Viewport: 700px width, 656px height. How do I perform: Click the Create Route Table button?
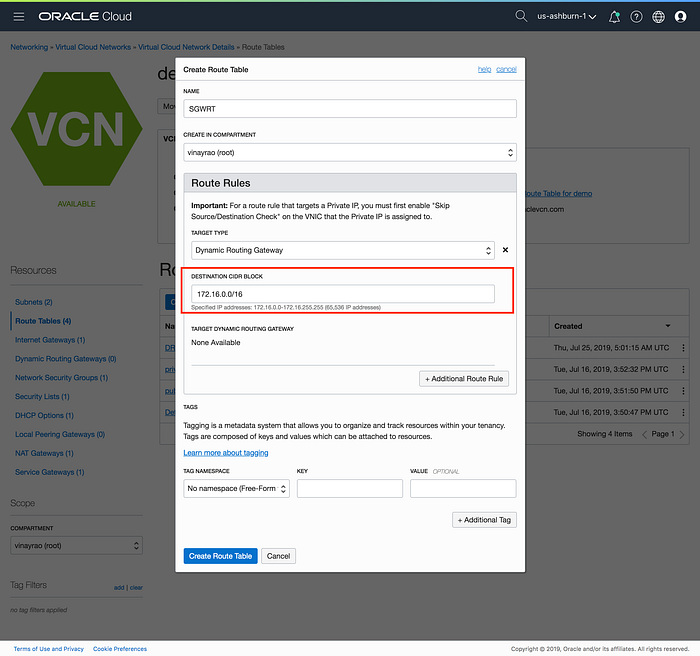click(221, 556)
